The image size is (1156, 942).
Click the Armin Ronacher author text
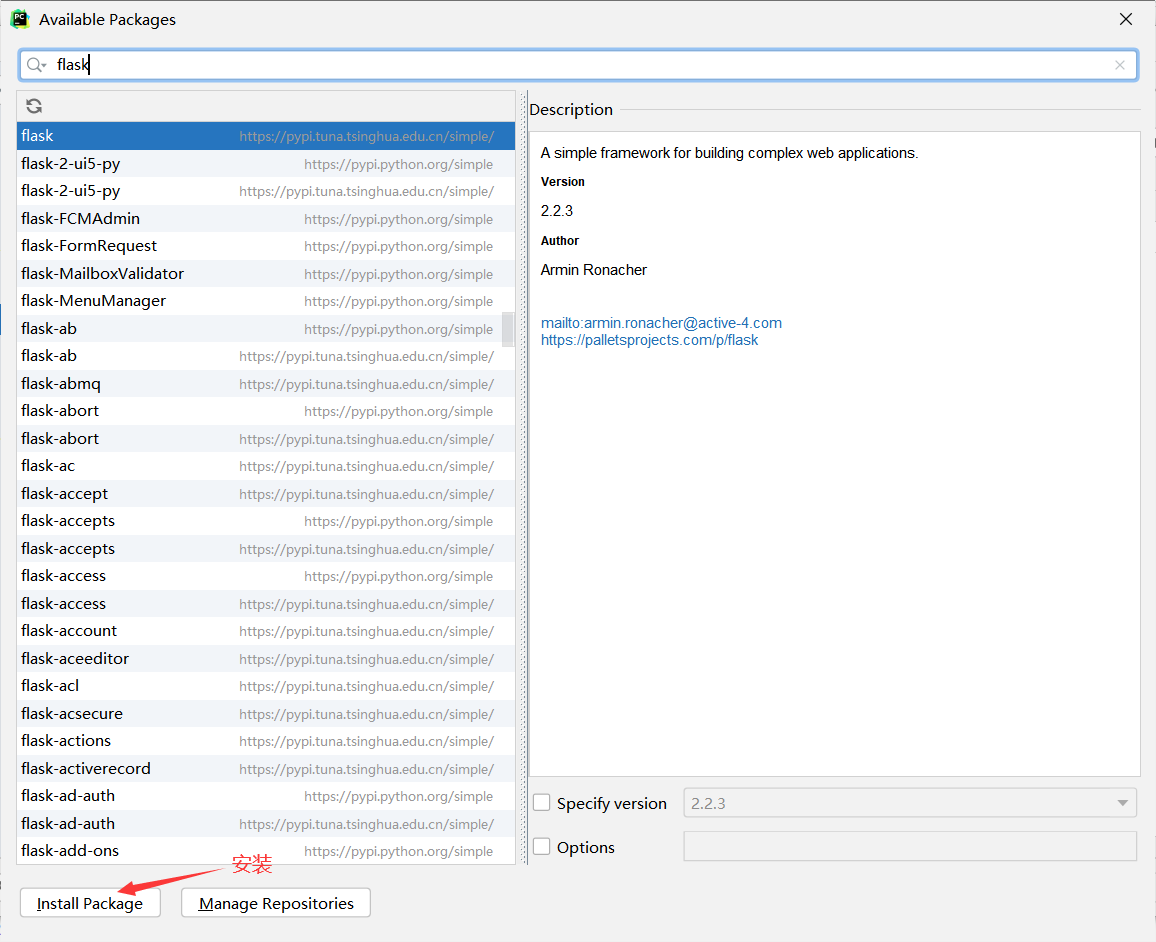pos(593,270)
